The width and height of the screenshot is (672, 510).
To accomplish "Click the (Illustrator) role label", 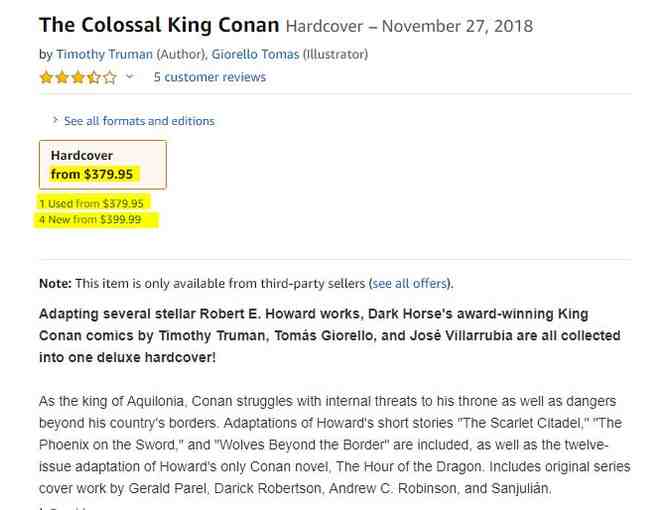I will click(335, 54).
